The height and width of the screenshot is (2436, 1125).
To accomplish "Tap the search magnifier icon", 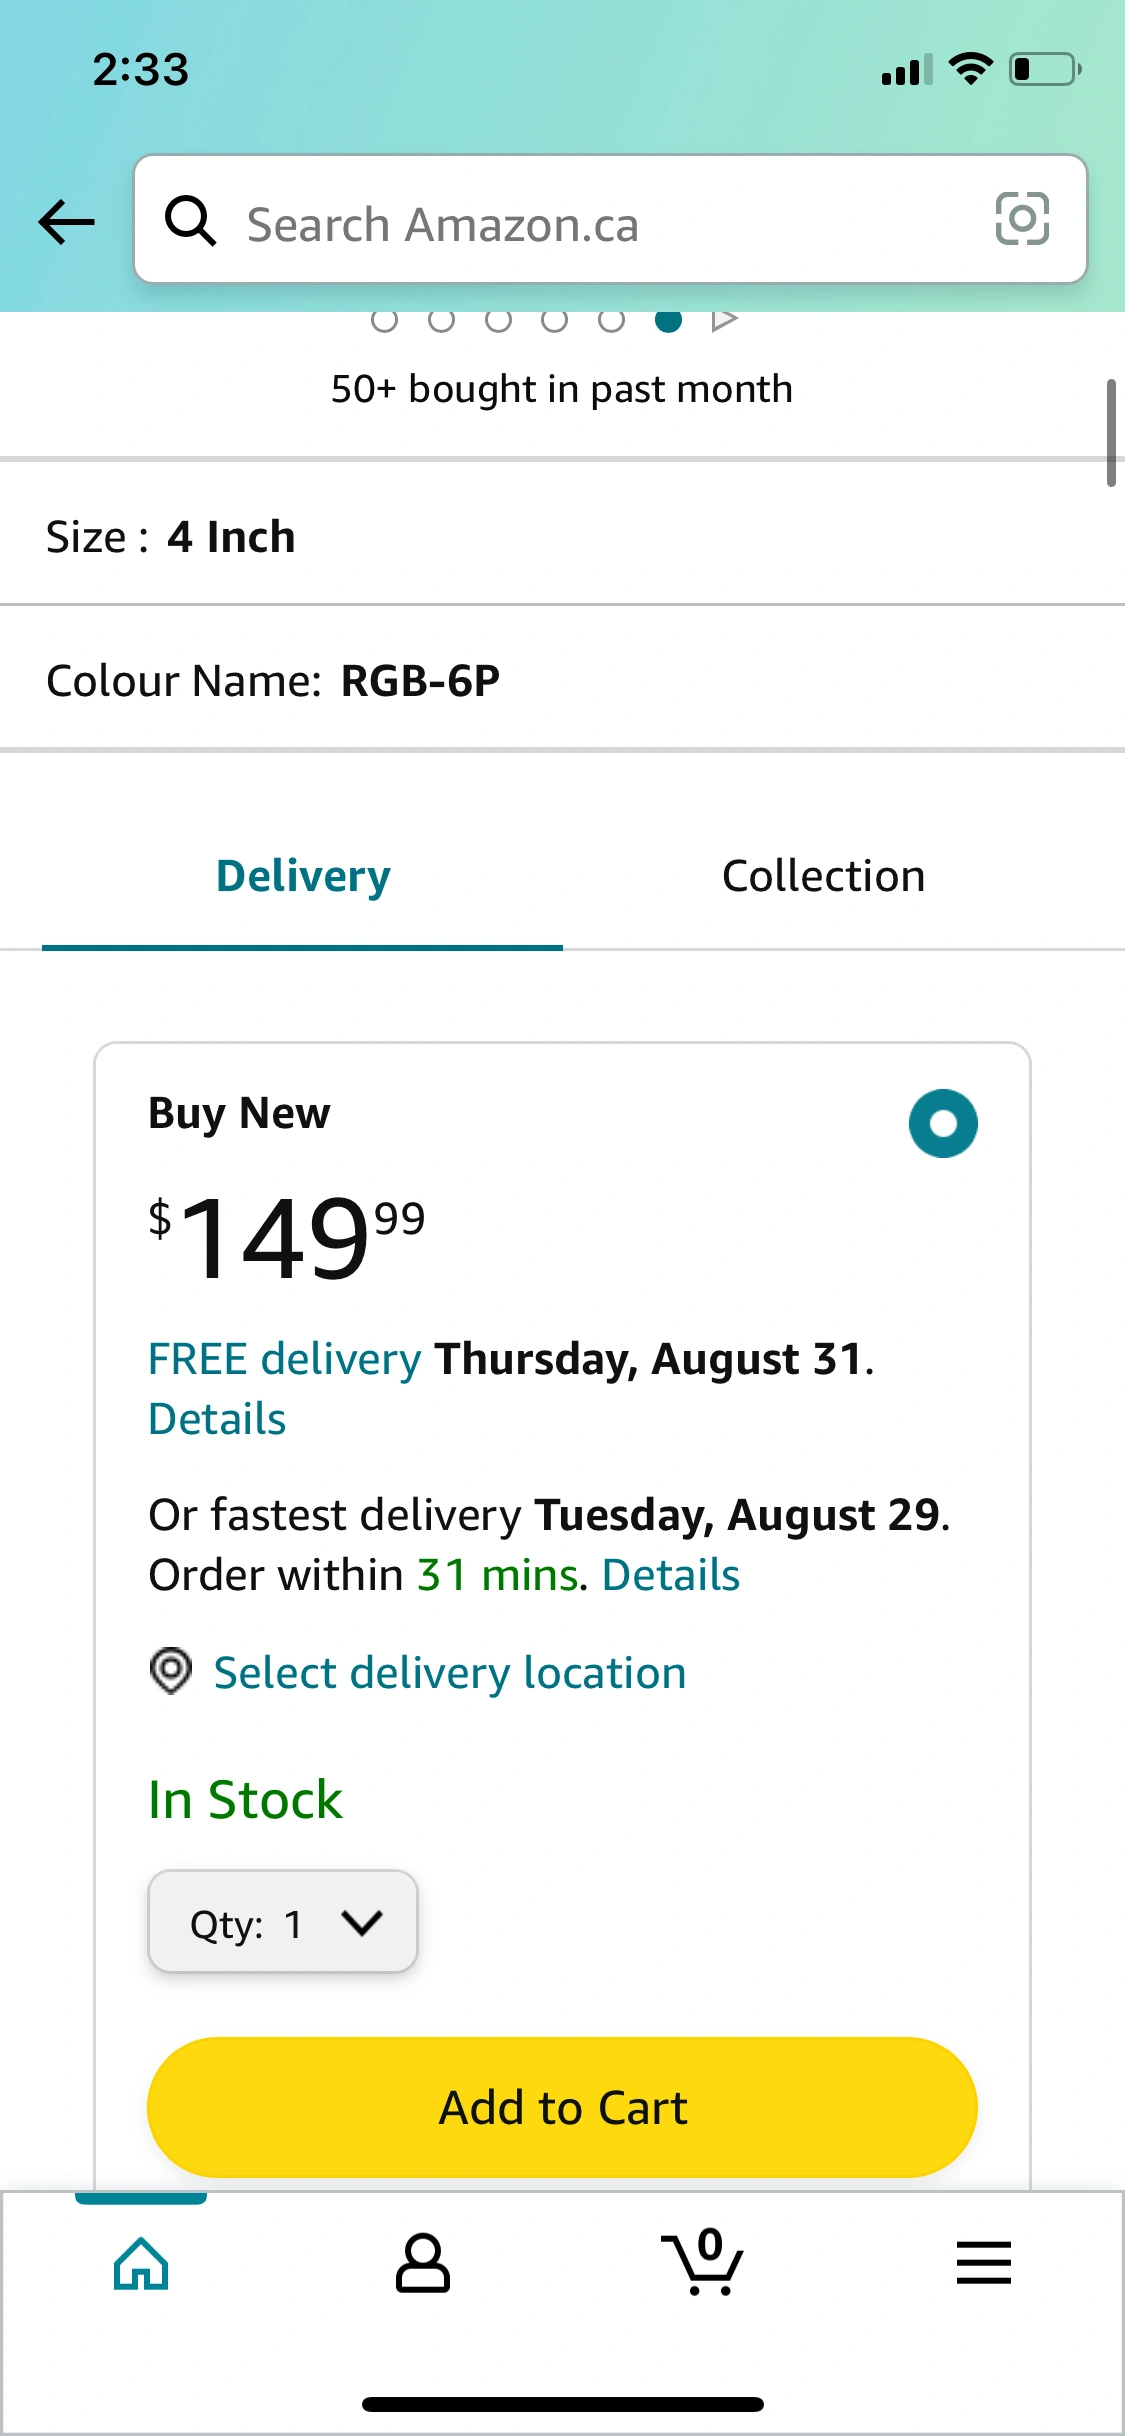I will pyautogui.click(x=190, y=221).
